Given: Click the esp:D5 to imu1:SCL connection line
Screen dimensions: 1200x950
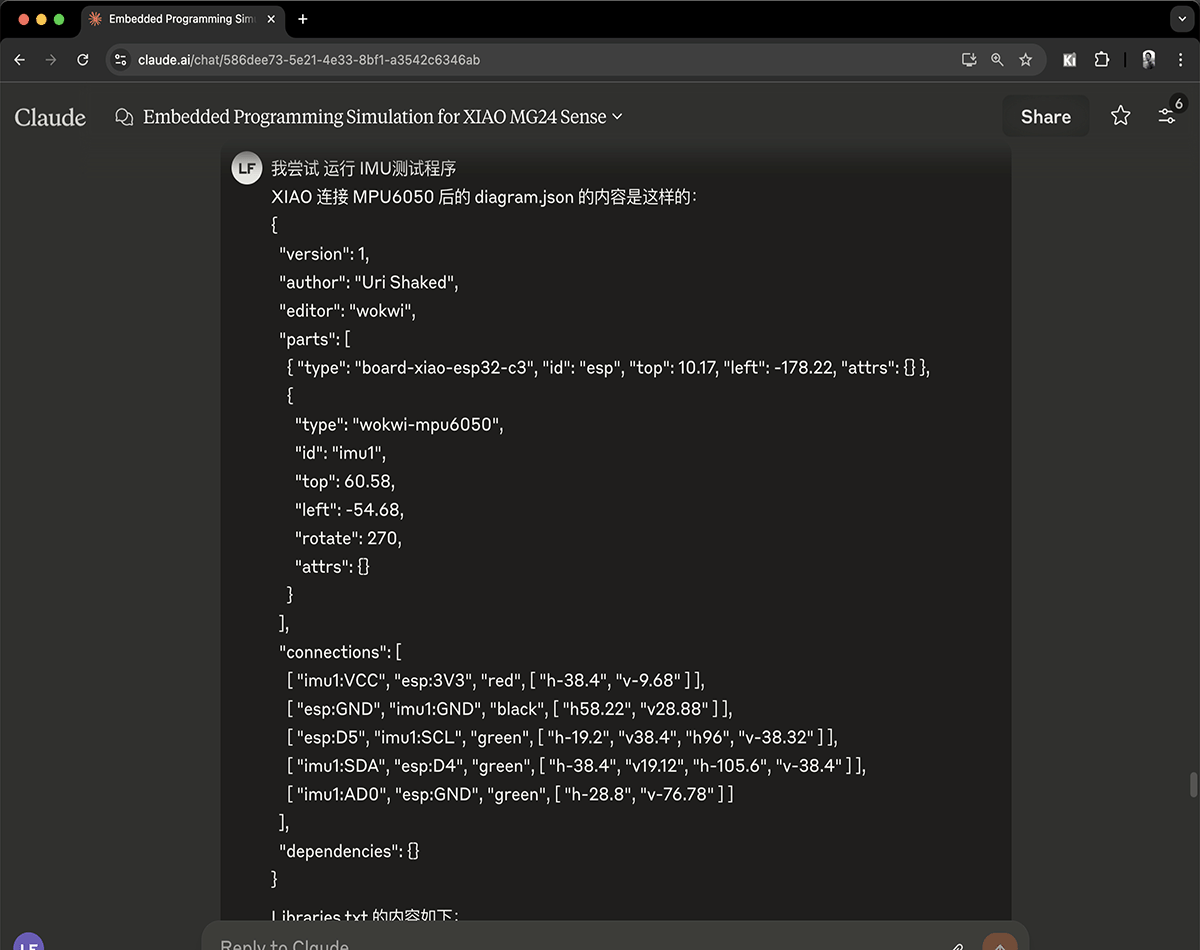Looking at the screenshot, I should 562,737.
